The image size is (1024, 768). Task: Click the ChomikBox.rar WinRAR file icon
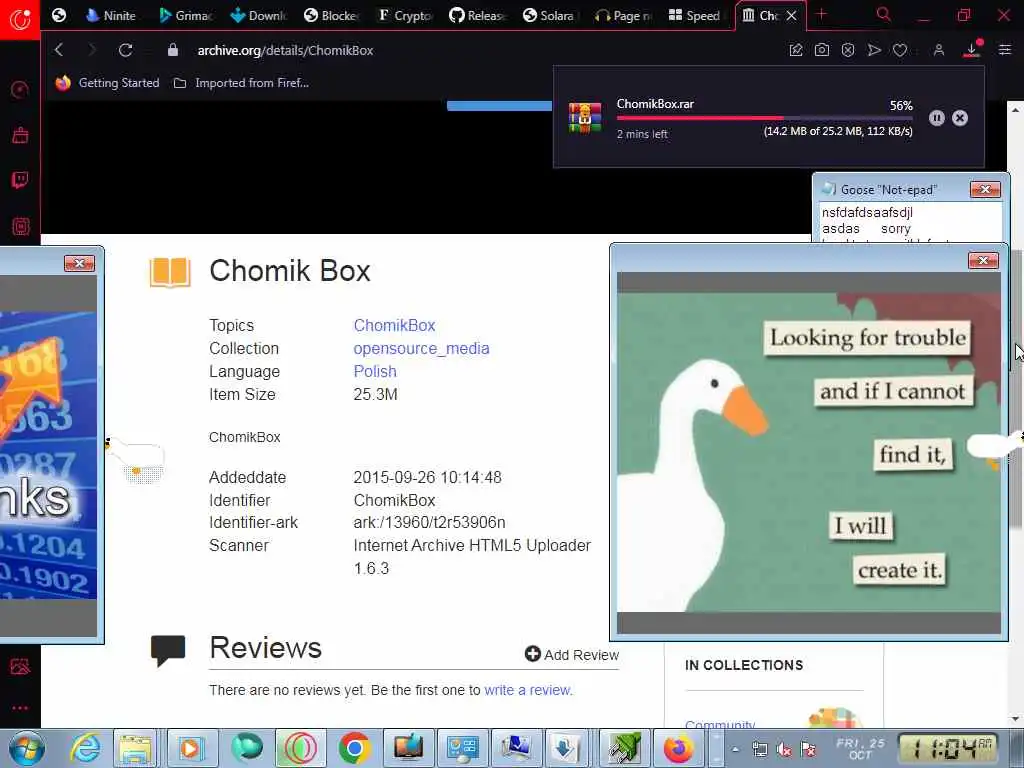tap(585, 118)
